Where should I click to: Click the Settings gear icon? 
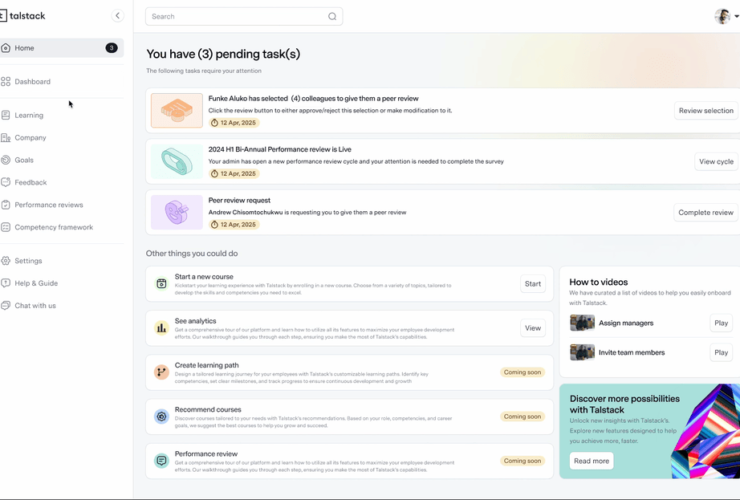click(x=6, y=261)
